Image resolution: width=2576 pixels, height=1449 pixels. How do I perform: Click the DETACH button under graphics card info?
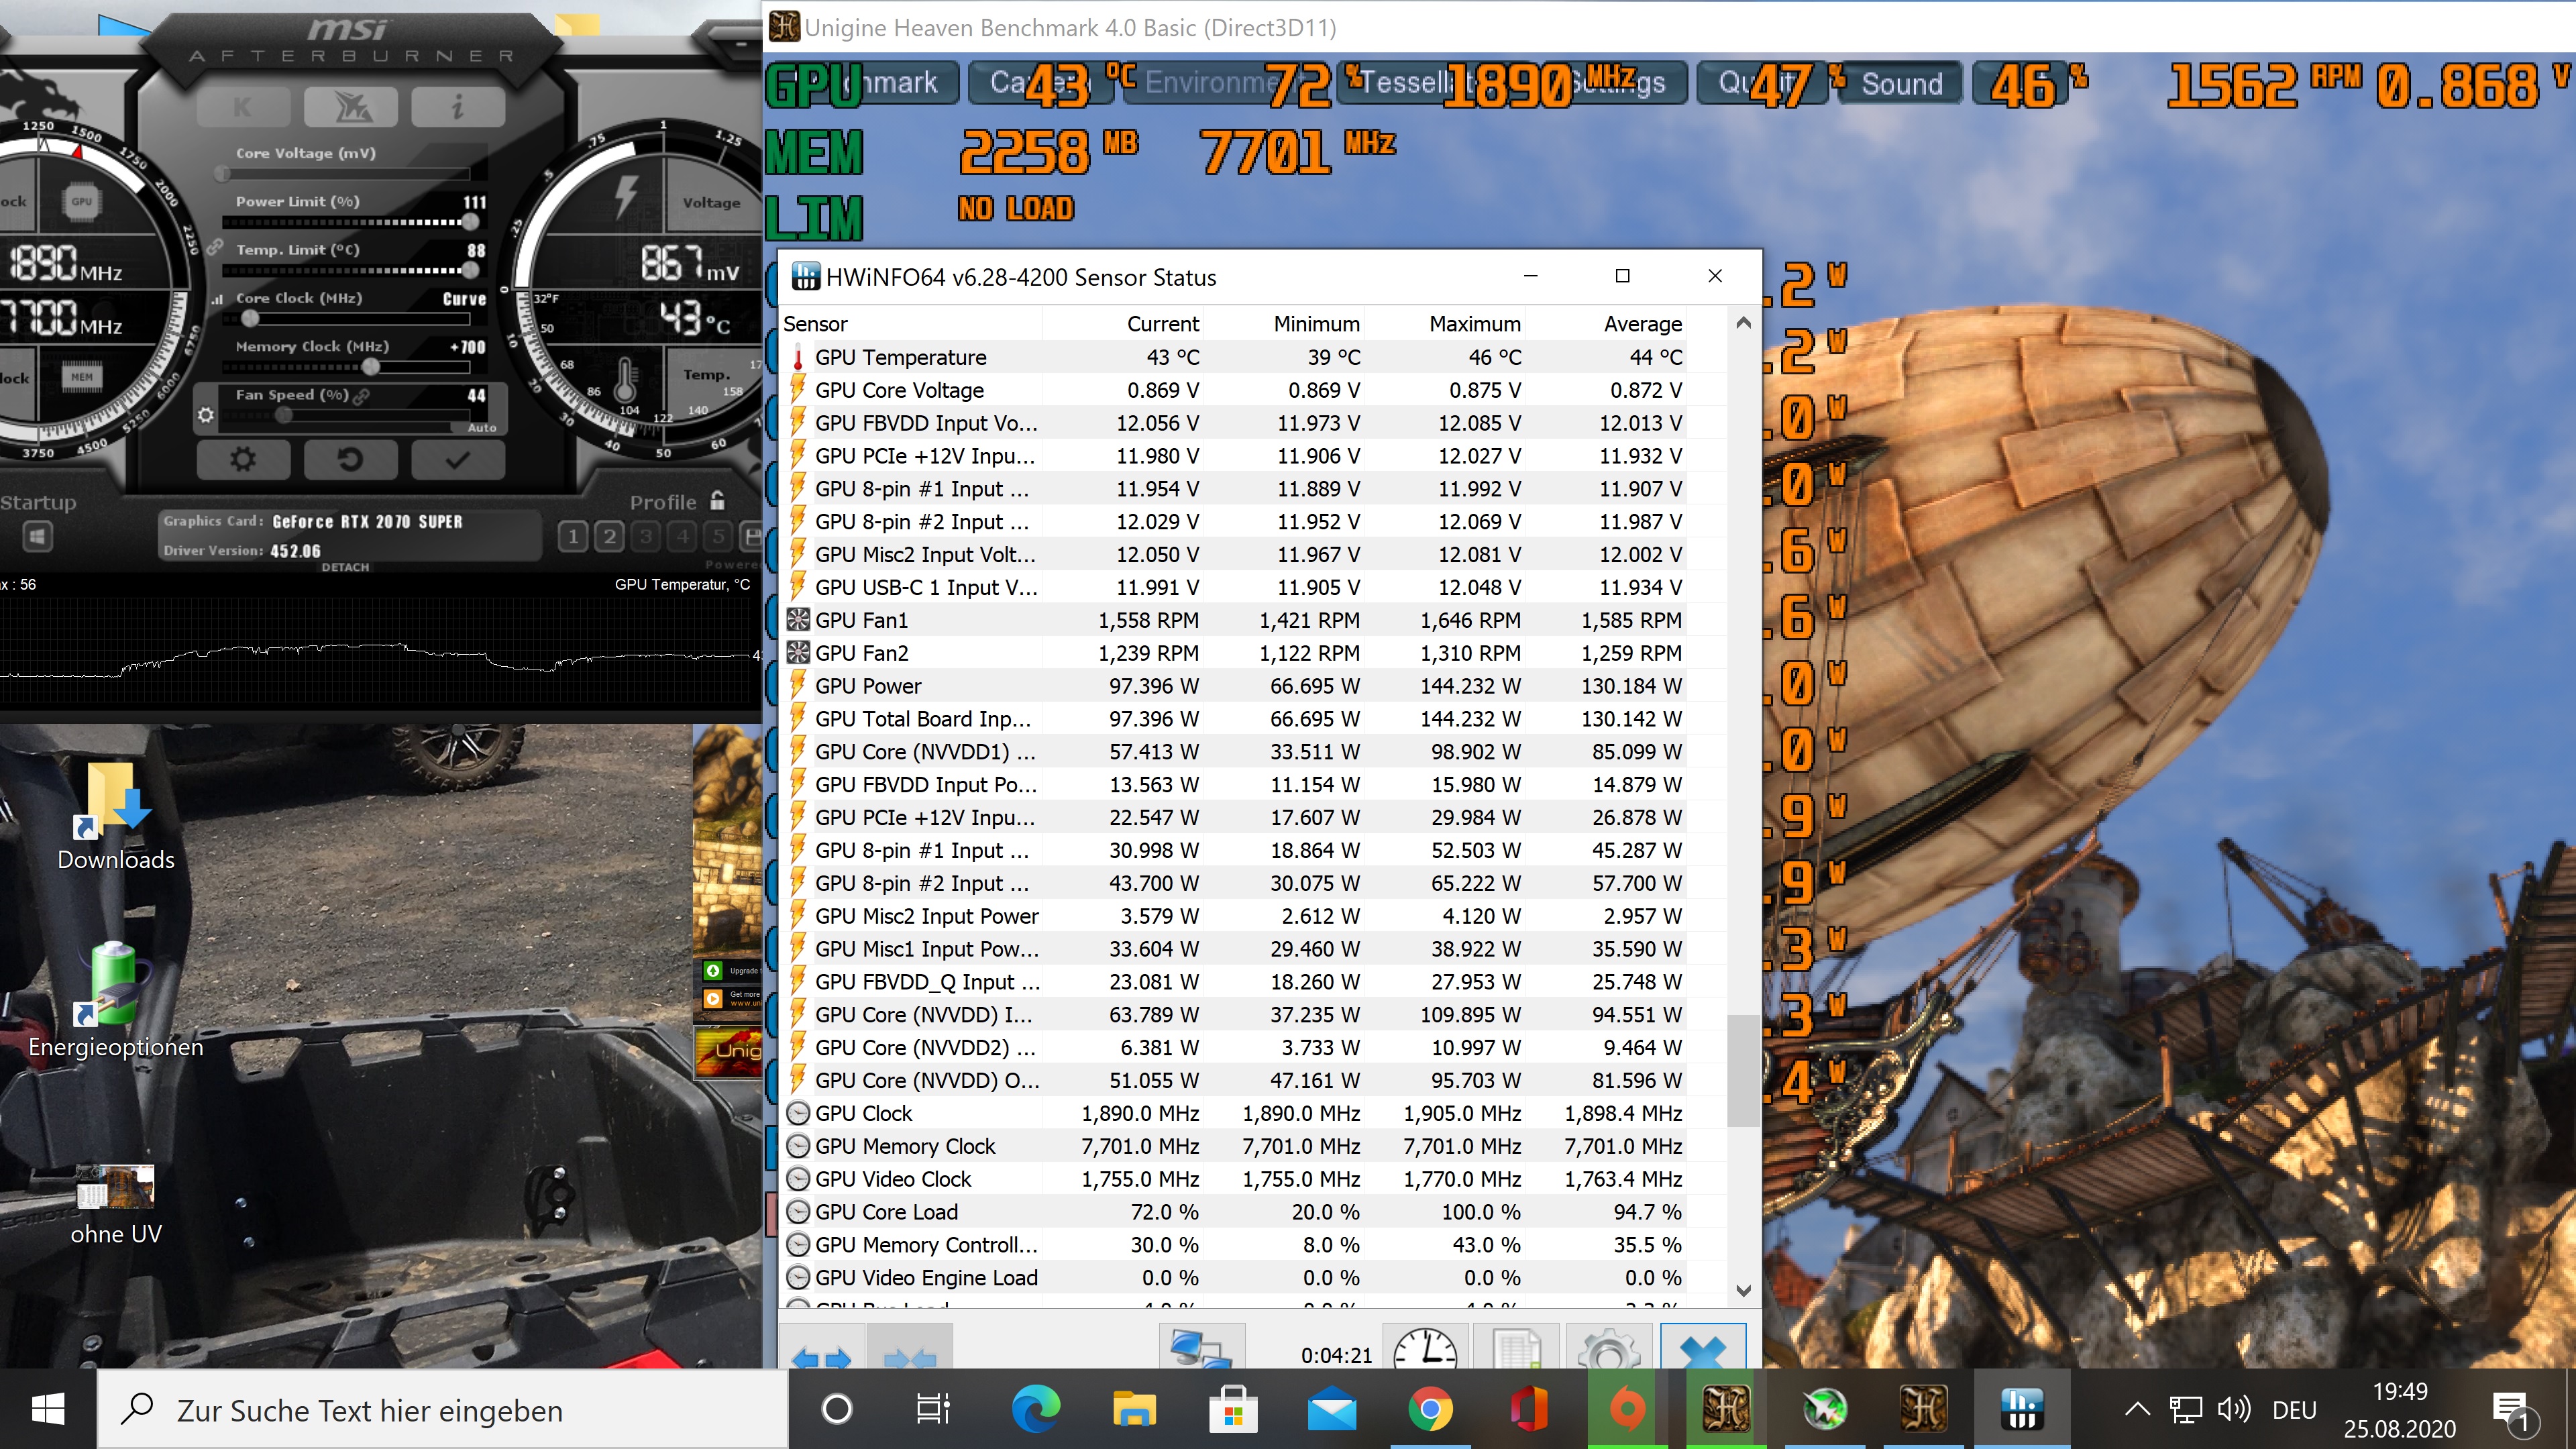point(345,567)
